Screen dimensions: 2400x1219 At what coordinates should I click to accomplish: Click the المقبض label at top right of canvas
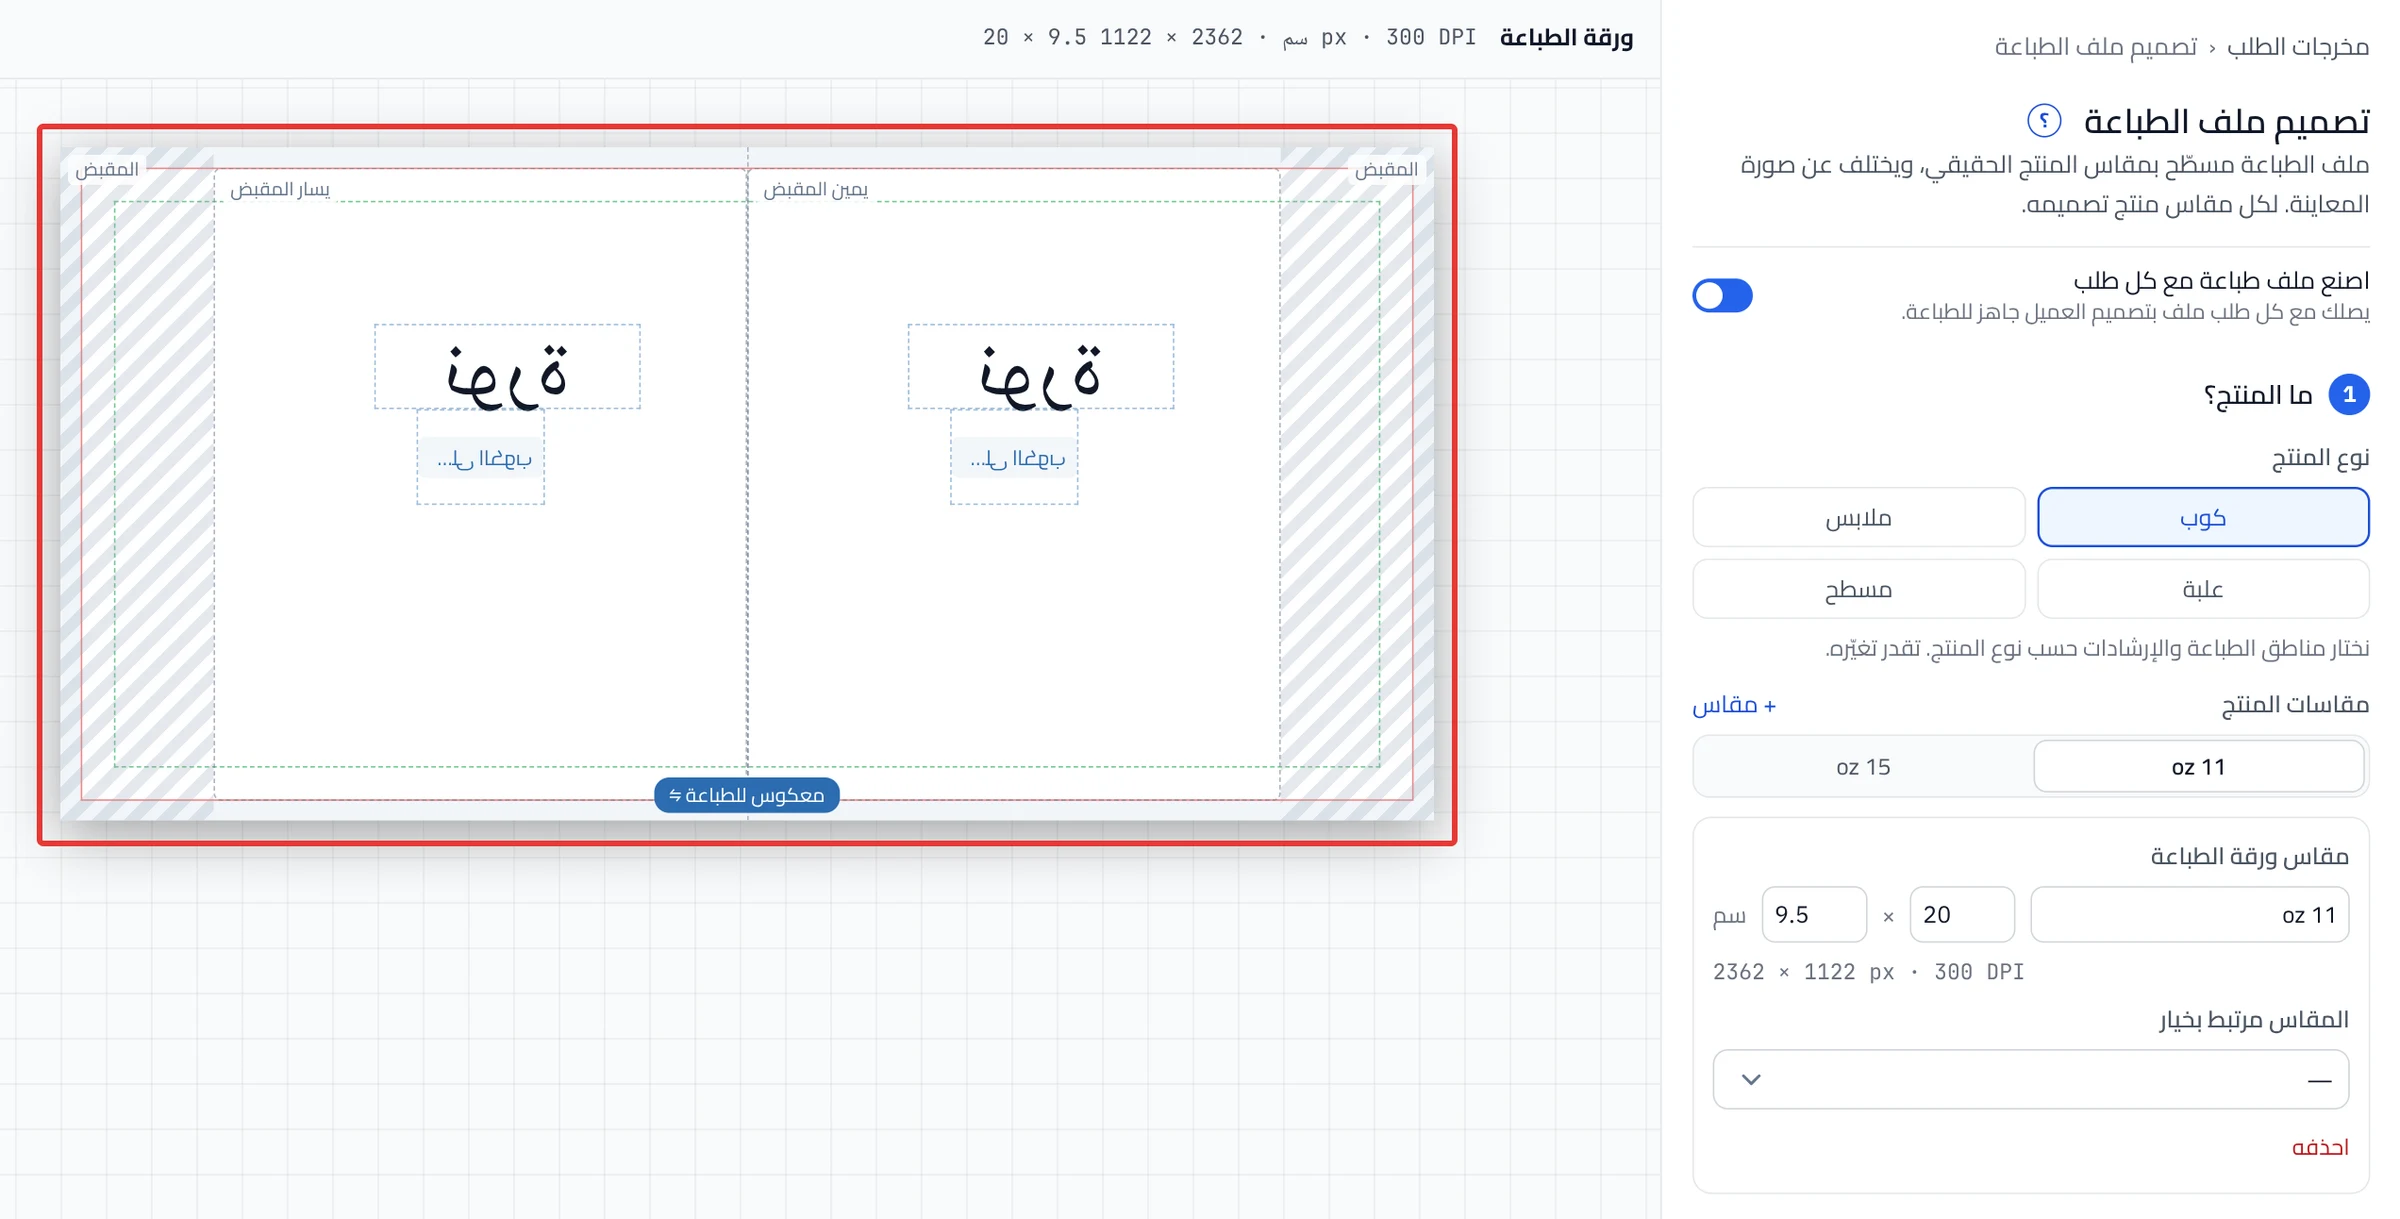(1386, 169)
